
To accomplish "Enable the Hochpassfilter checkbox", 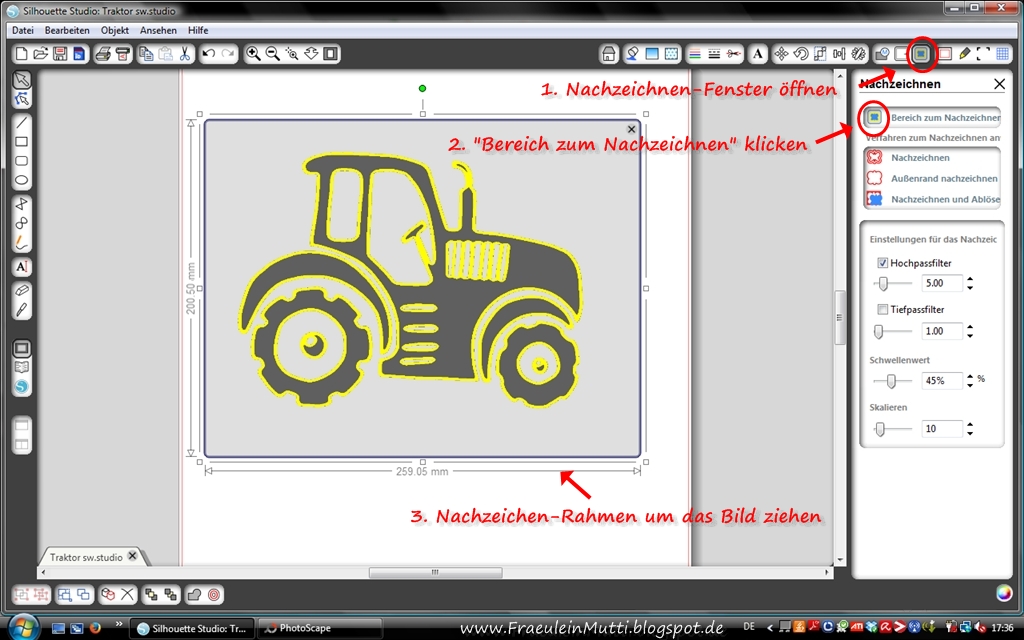I will [x=882, y=263].
